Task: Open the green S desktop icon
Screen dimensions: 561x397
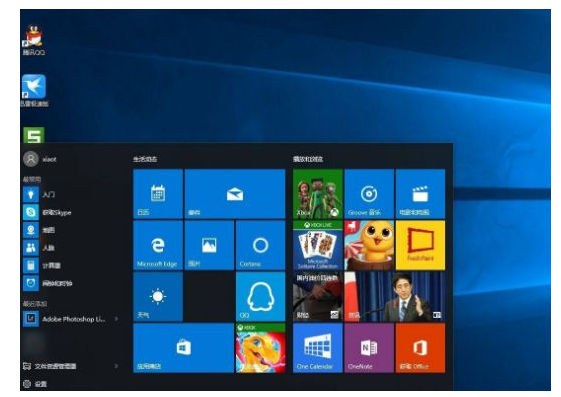Action: coord(34,135)
